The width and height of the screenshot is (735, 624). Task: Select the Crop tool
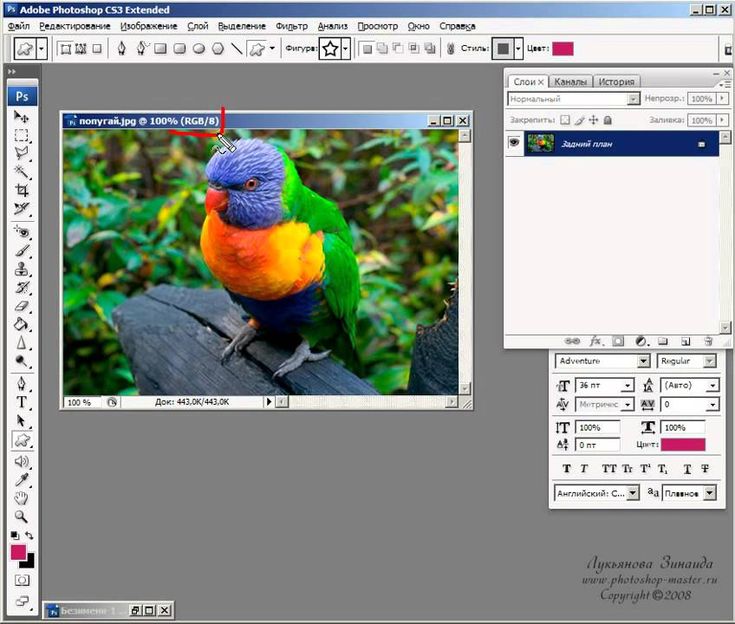coord(21,190)
